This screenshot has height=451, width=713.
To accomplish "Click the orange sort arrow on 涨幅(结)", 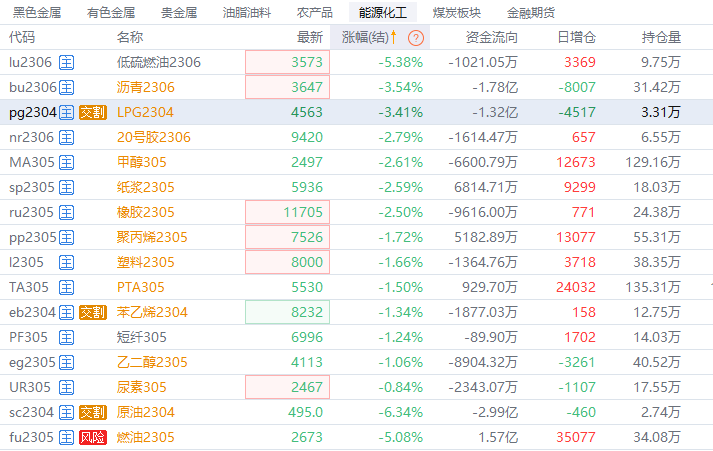I will [394, 37].
